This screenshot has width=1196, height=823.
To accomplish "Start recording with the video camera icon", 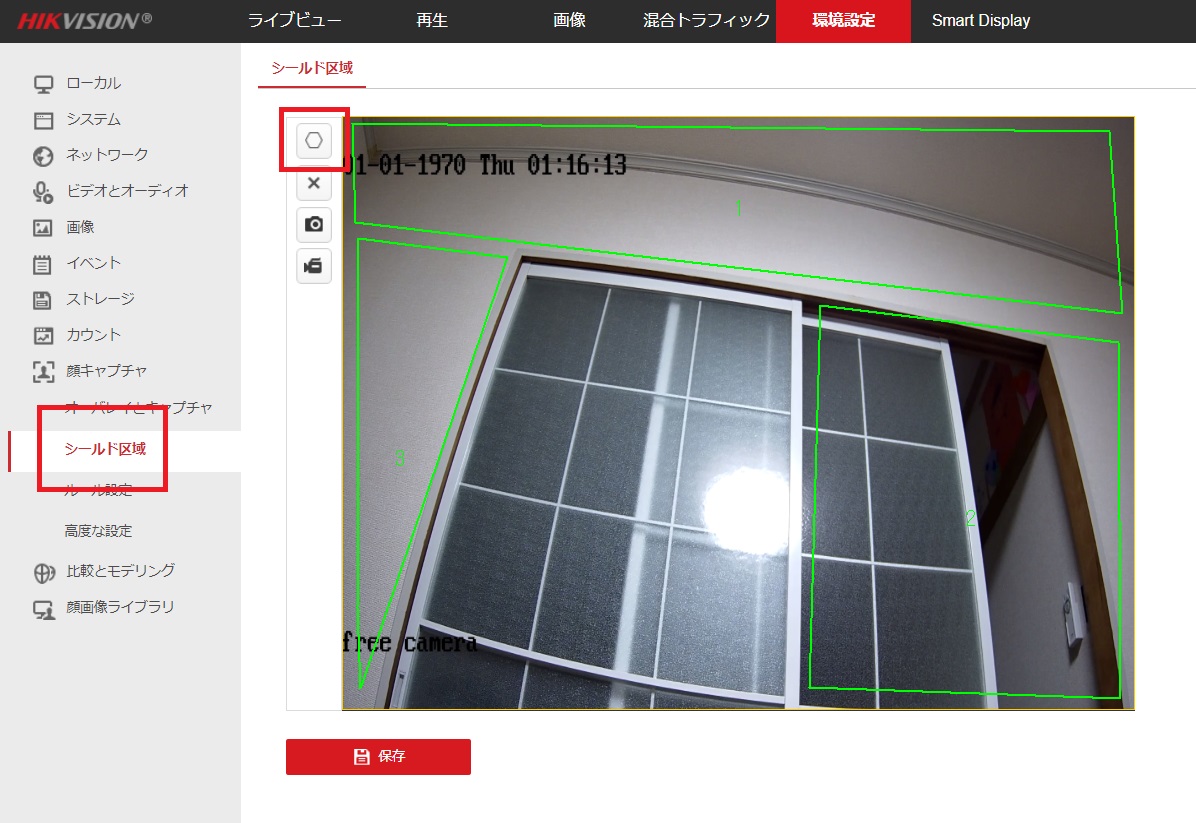I will tap(313, 265).
